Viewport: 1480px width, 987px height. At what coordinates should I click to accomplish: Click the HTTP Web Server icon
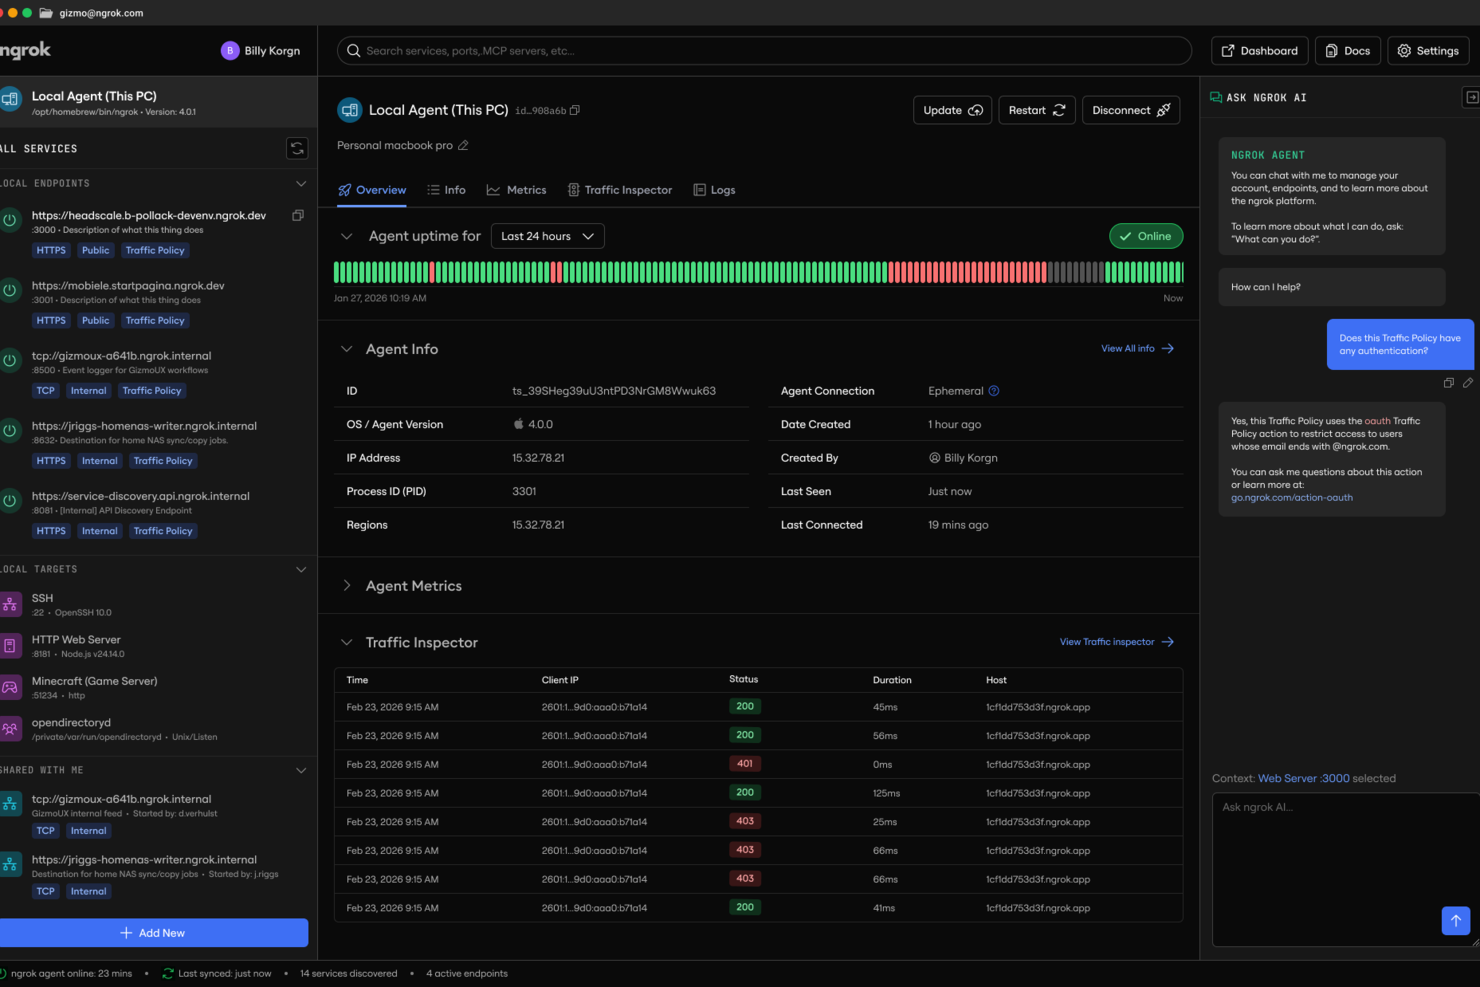pos(10,646)
